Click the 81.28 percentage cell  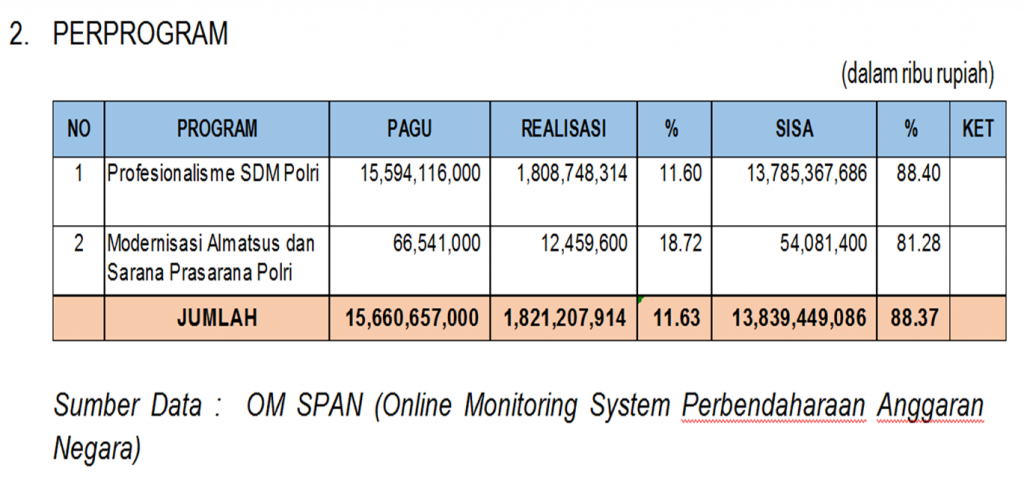click(918, 245)
